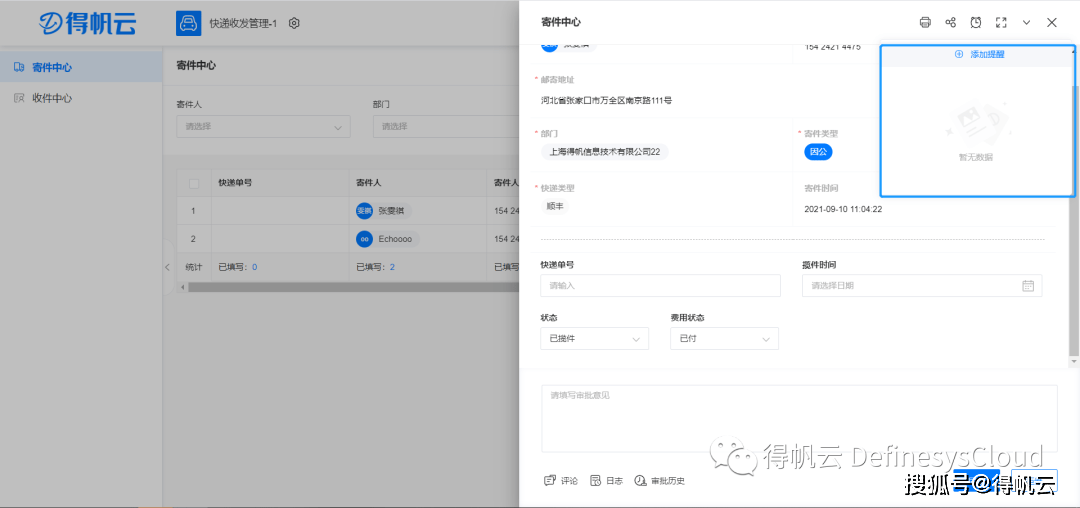Click 已填写: 2 statistic under 寄件人
This screenshot has height=508, width=1080.
pos(375,266)
